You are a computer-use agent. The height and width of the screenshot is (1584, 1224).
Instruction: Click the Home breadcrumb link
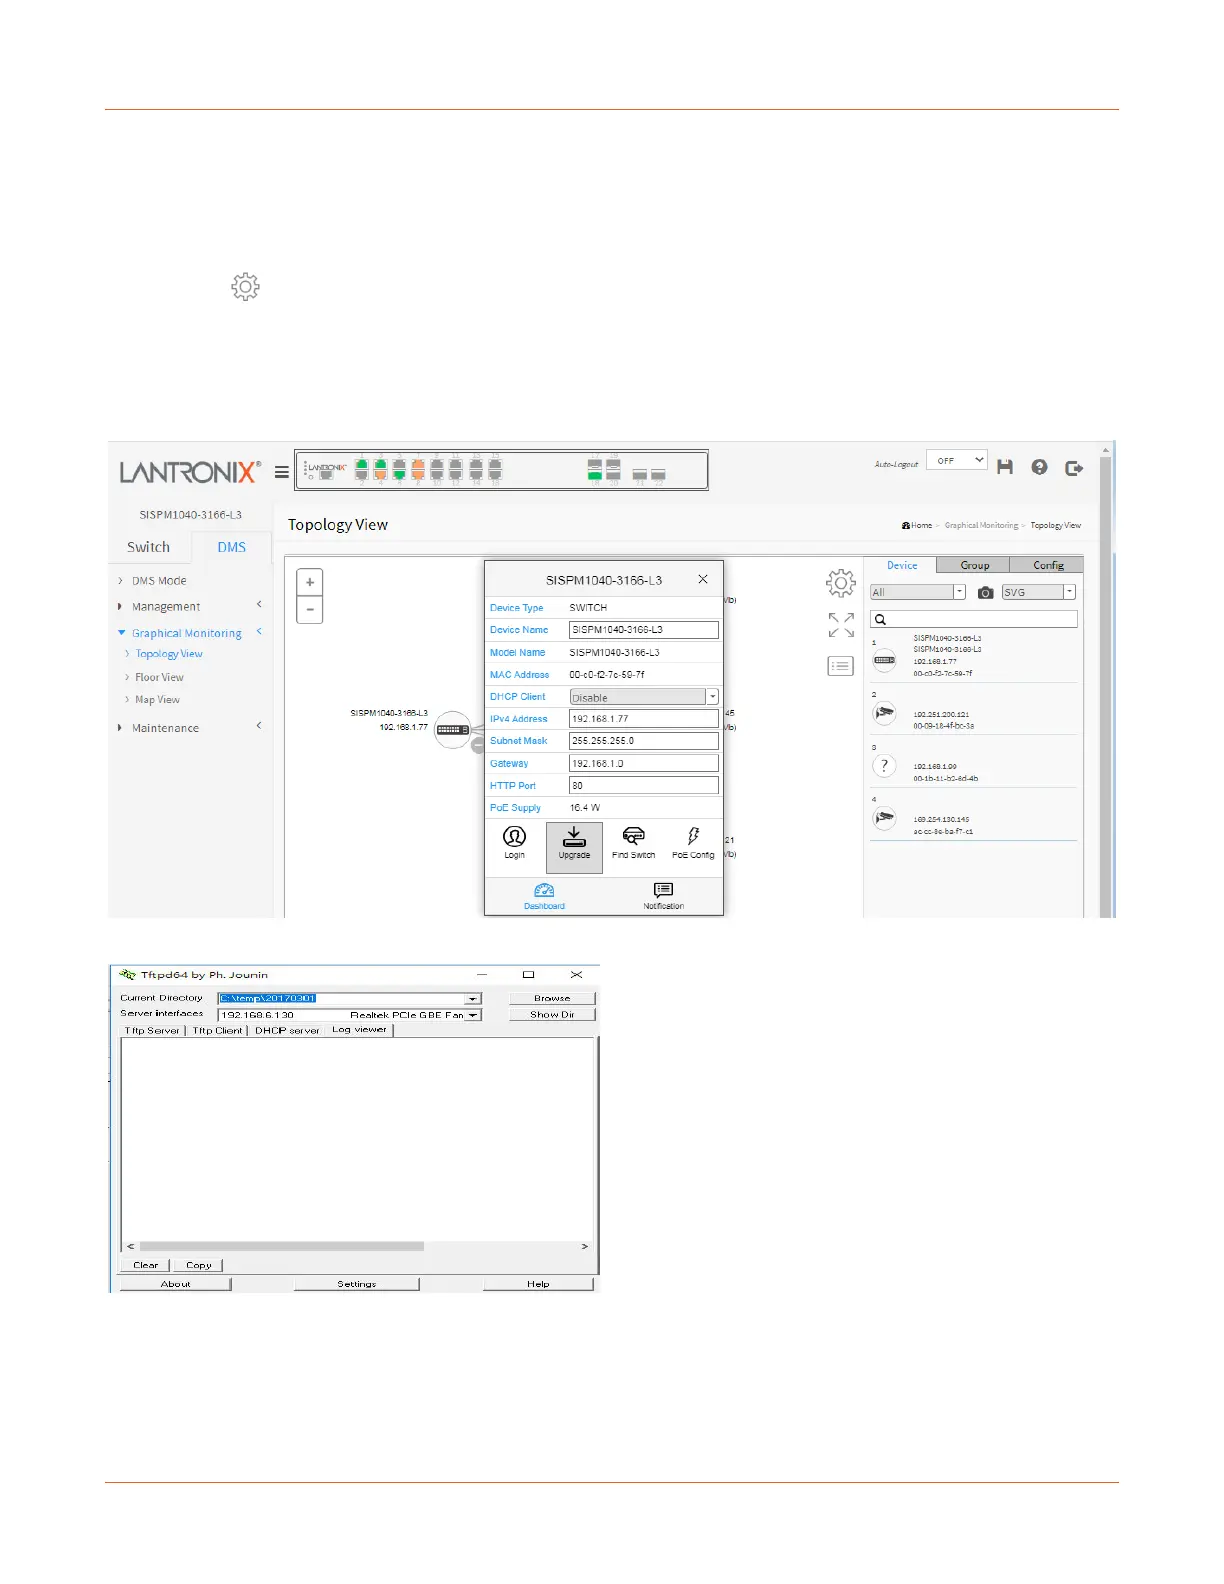(917, 525)
